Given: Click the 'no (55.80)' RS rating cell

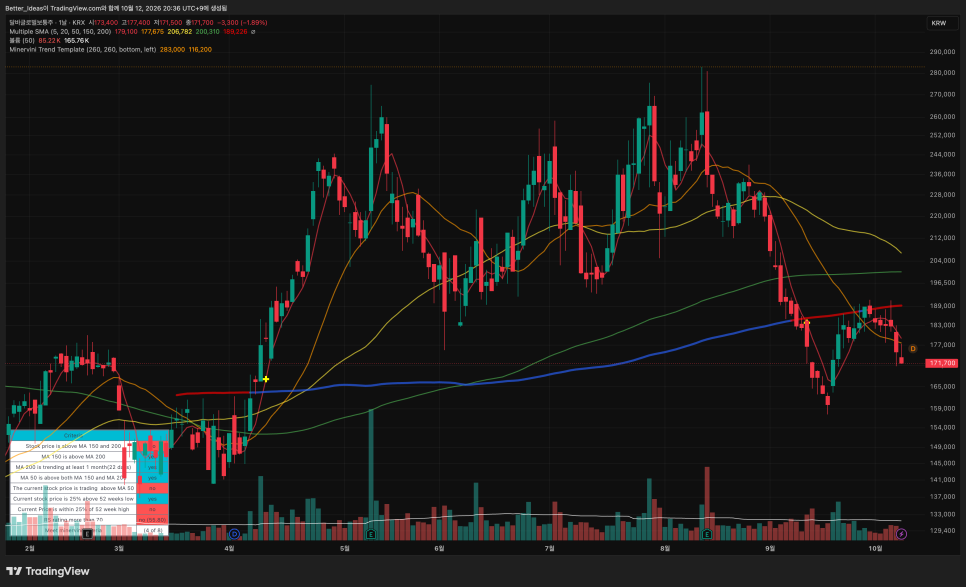Looking at the screenshot, I should tap(152, 520).
